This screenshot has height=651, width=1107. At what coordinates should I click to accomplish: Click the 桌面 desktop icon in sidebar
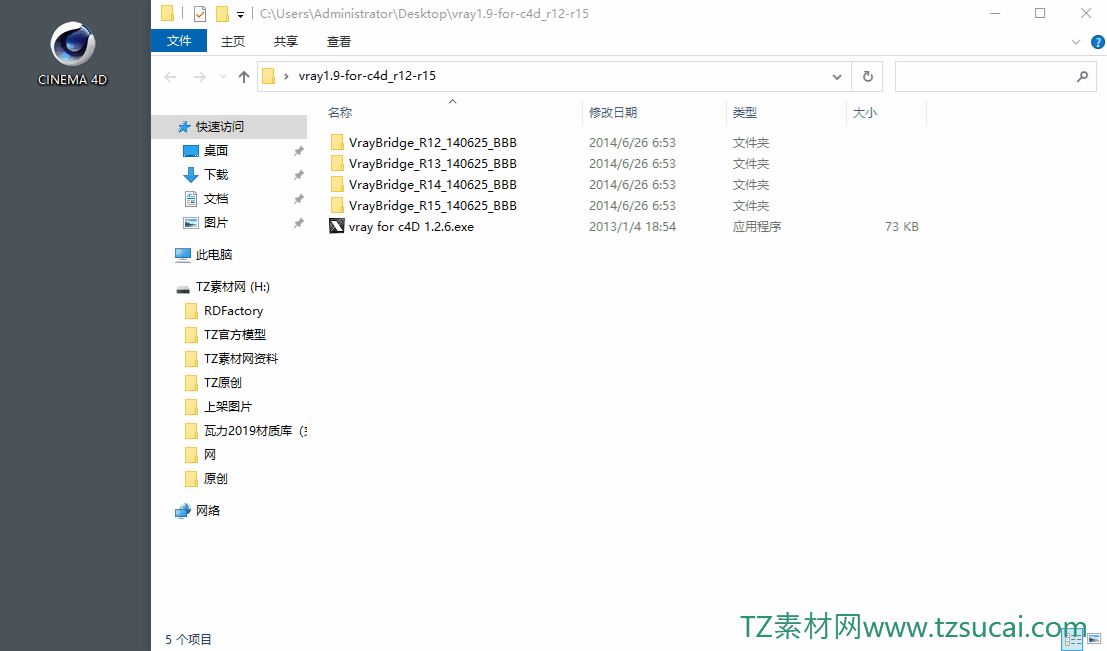191,151
